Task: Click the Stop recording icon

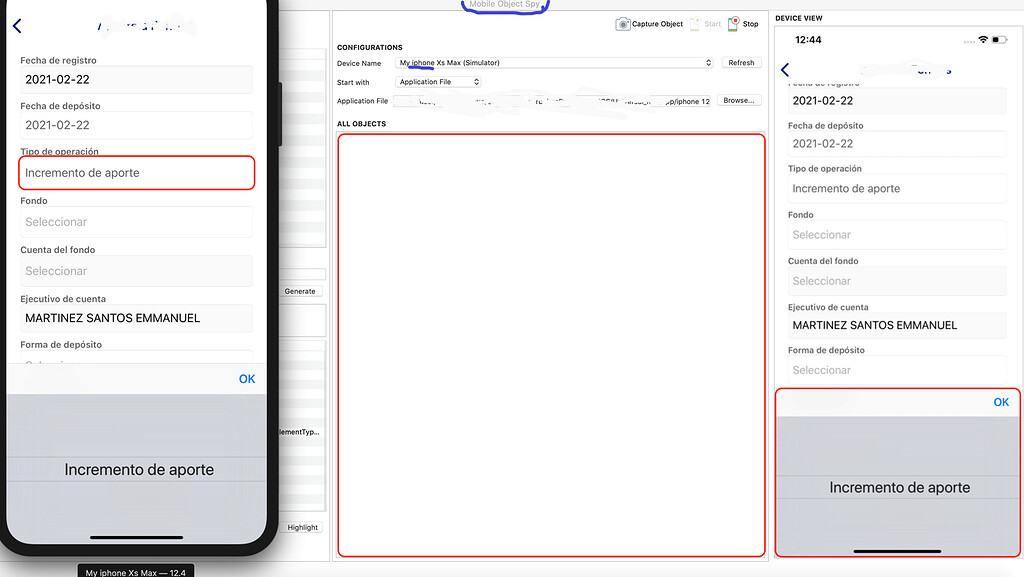Action: pos(734,23)
